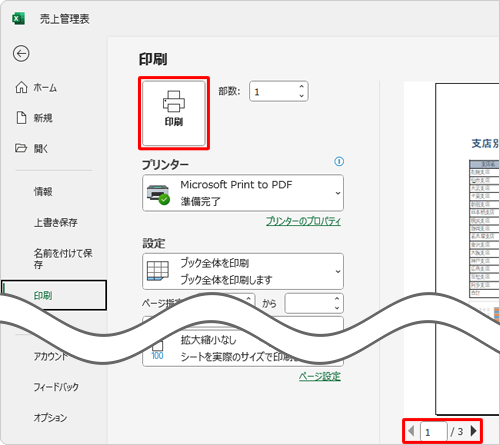
Task: Click the worksheet grid icon beside ブック全体を印刷
Action: coord(158,271)
